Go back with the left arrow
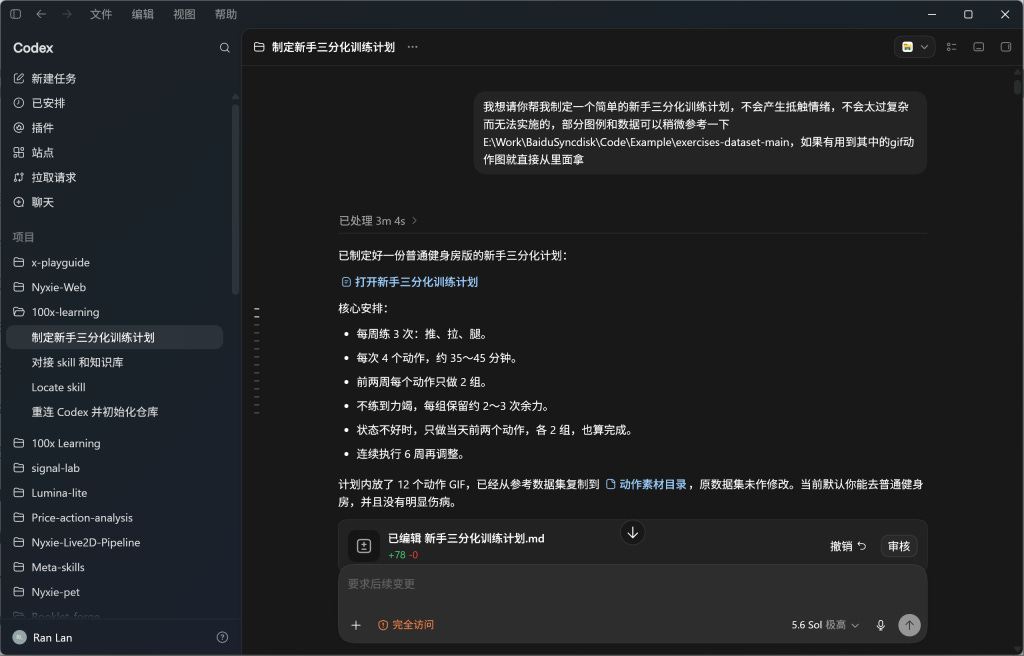Viewport: 1024px width, 656px height. click(x=41, y=14)
